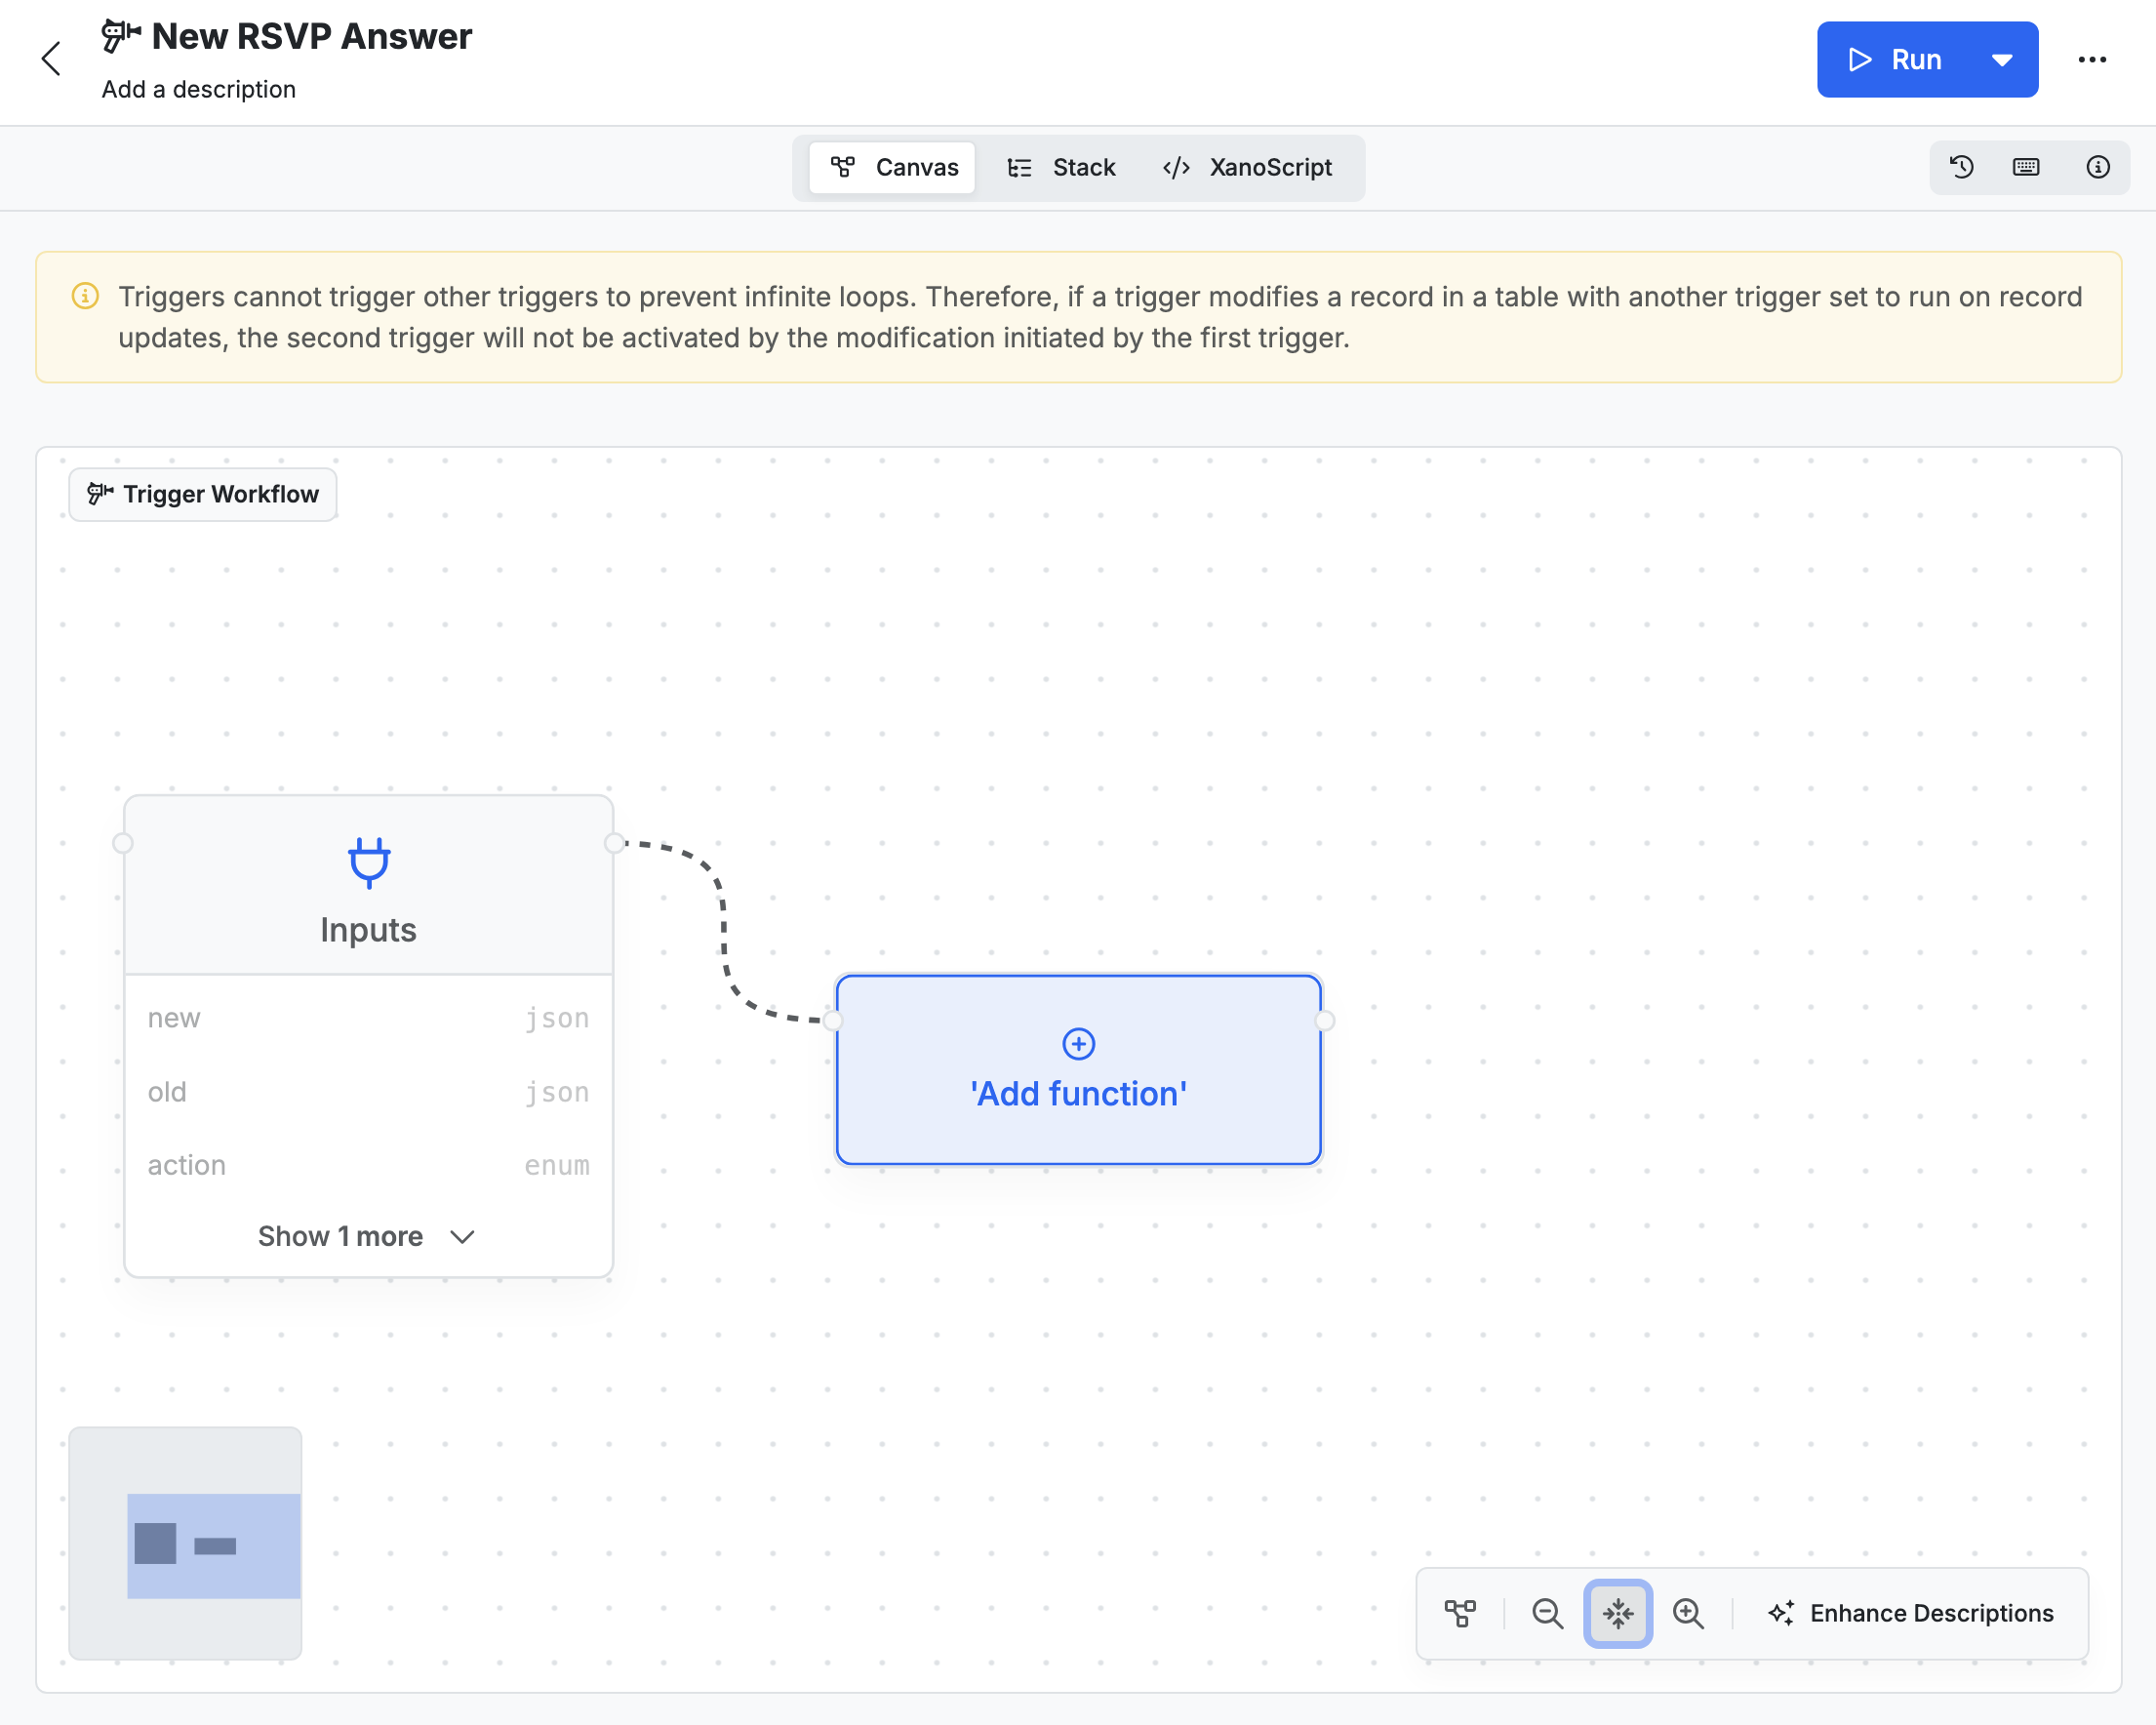The height and width of the screenshot is (1725, 2156).
Task: Fit the workflow to screen
Action: [1617, 1612]
